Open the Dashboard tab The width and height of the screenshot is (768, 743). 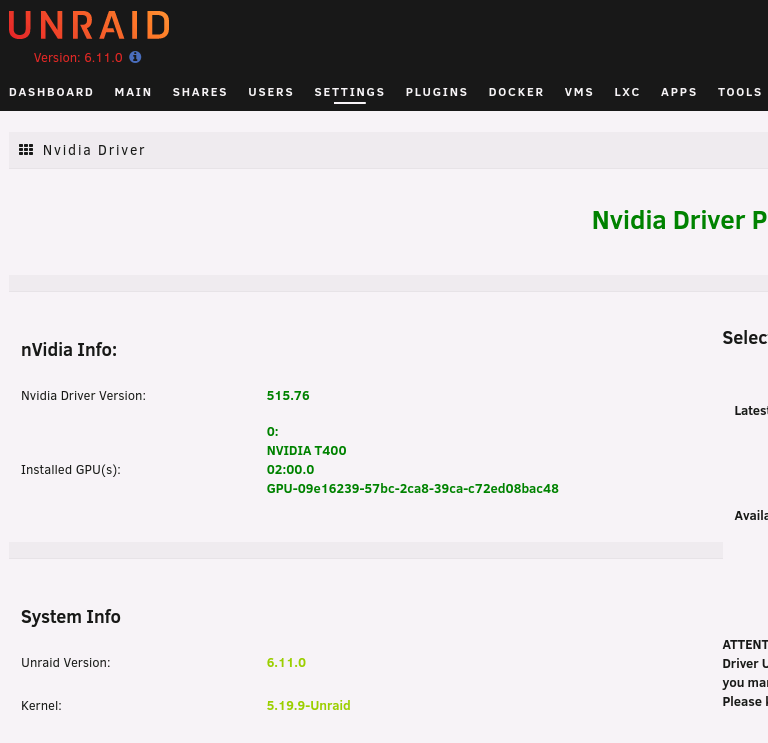(51, 92)
